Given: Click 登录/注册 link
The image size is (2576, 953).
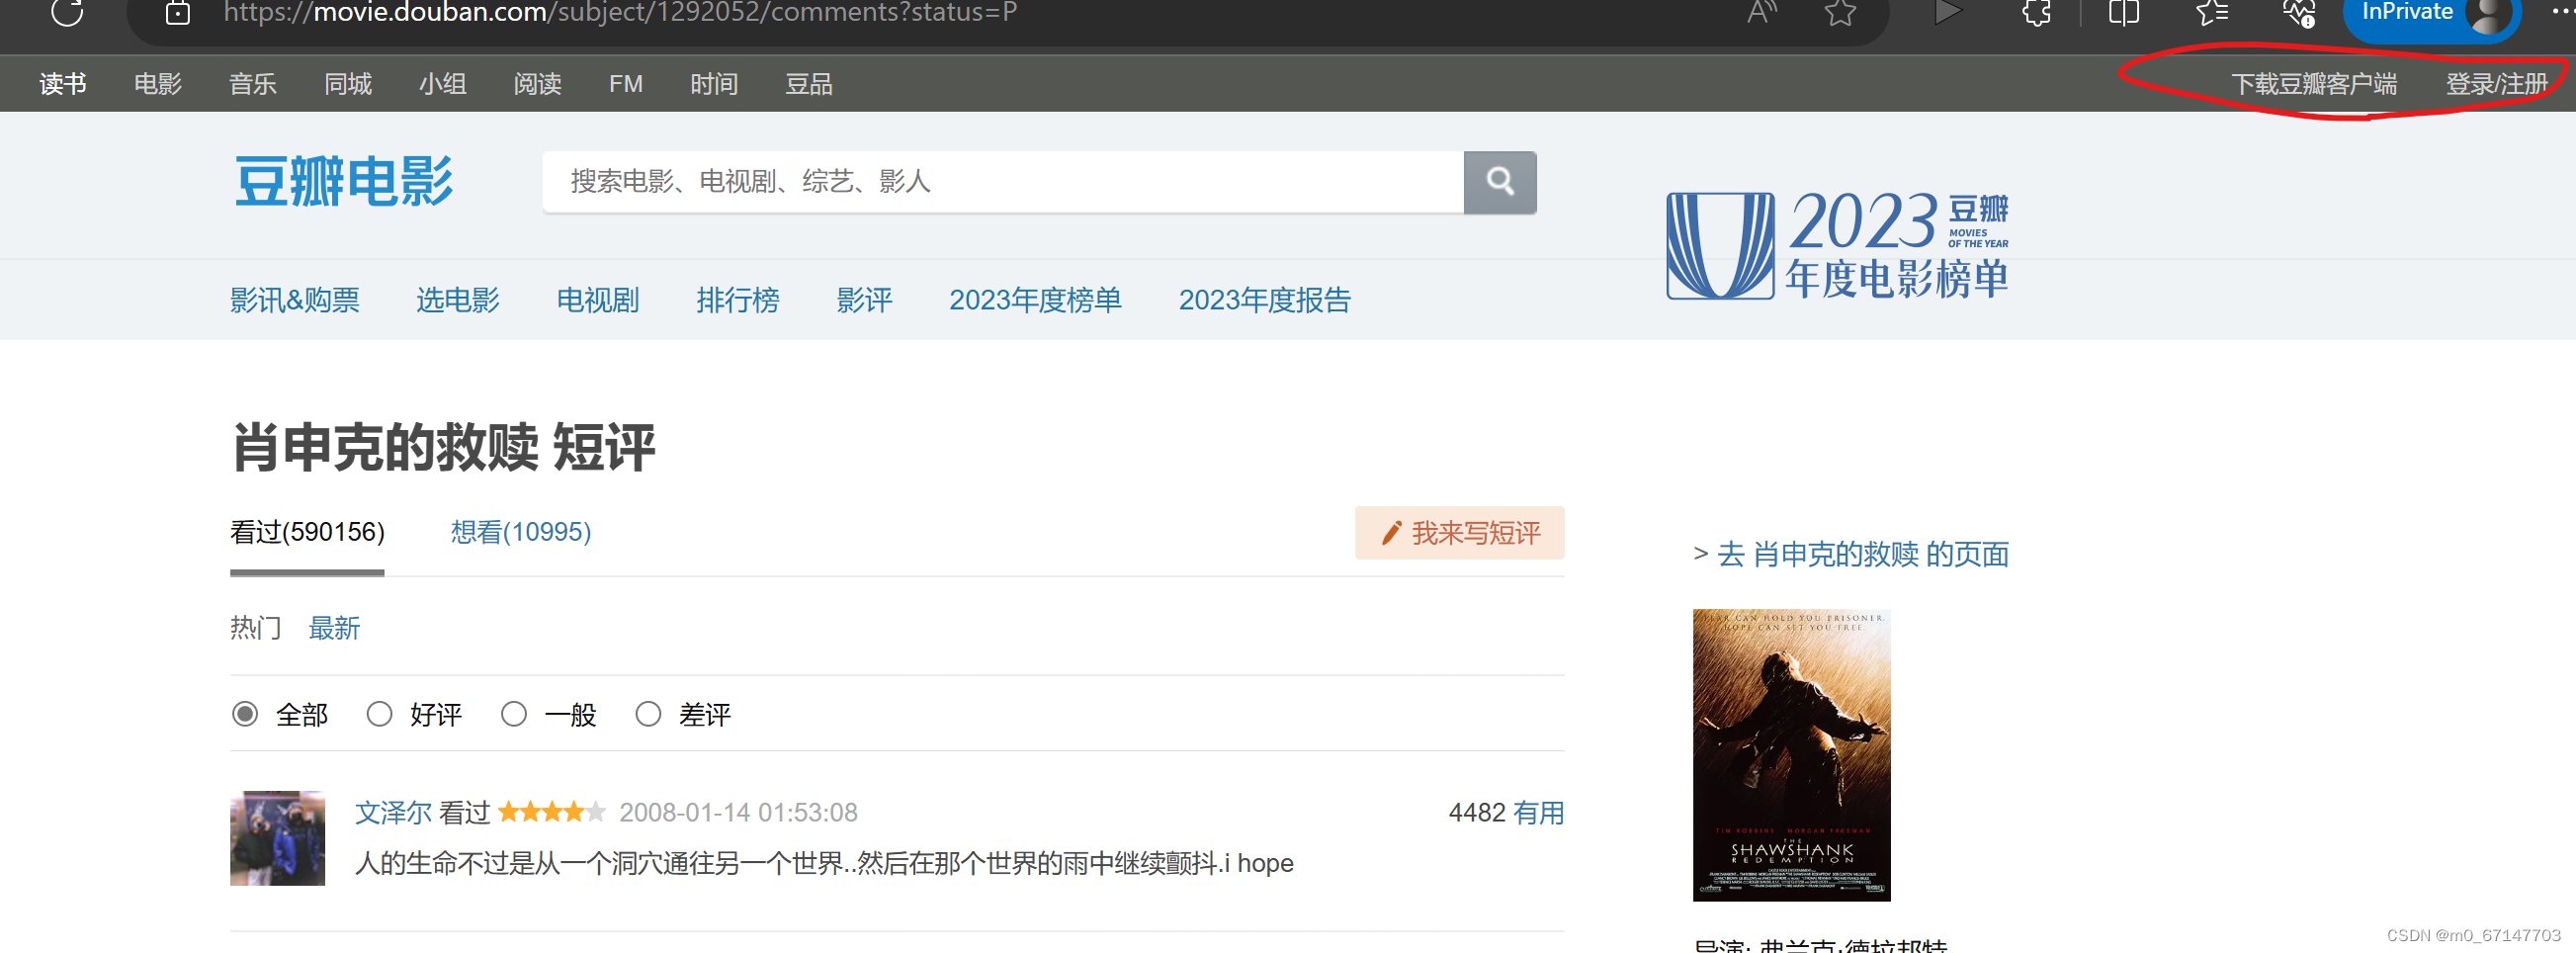Looking at the screenshot, I should (x=2496, y=84).
